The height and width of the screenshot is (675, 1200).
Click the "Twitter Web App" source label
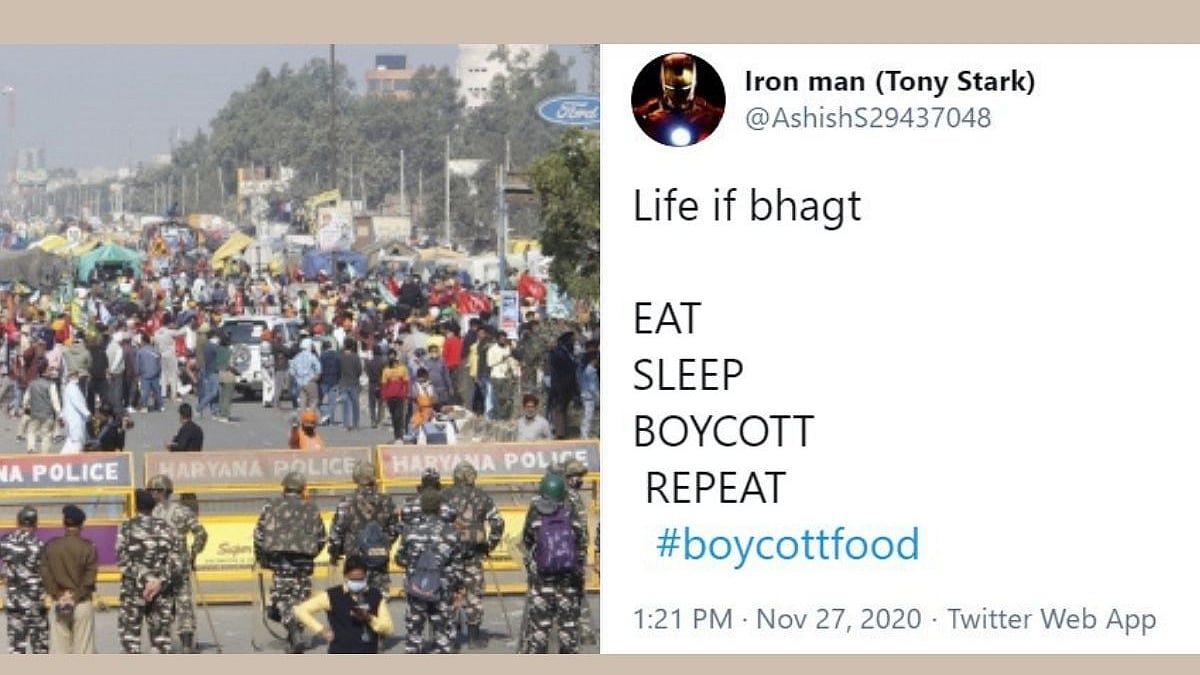point(1051,619)
